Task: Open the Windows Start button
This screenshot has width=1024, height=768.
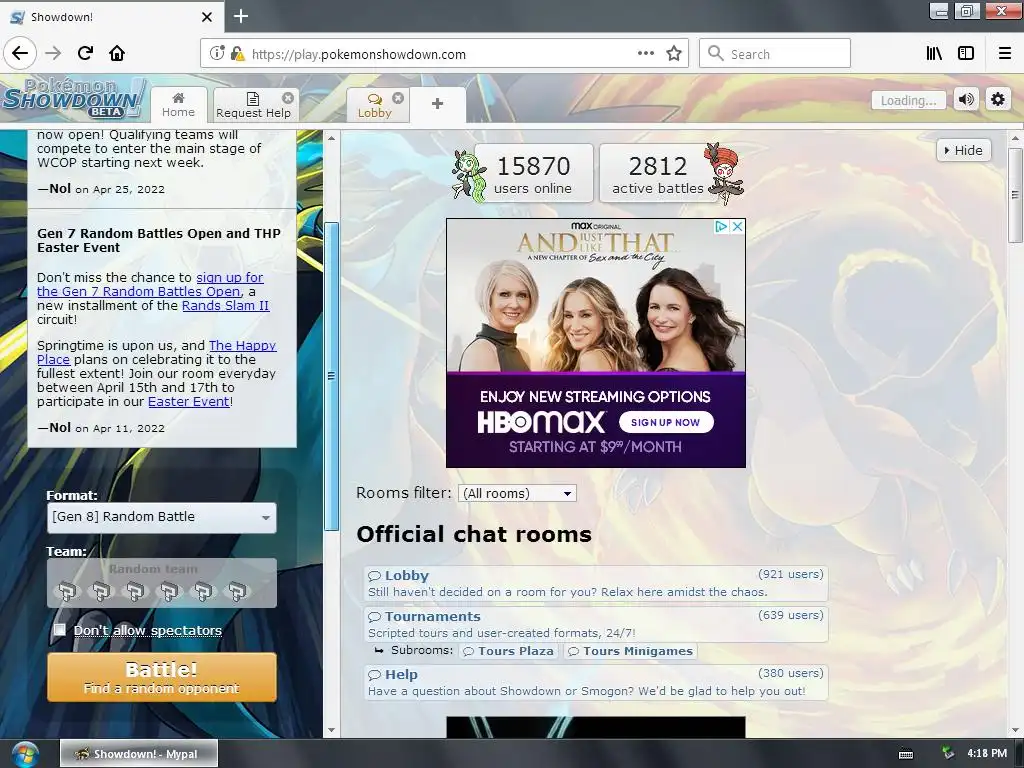Action: (x=25, y=754)
